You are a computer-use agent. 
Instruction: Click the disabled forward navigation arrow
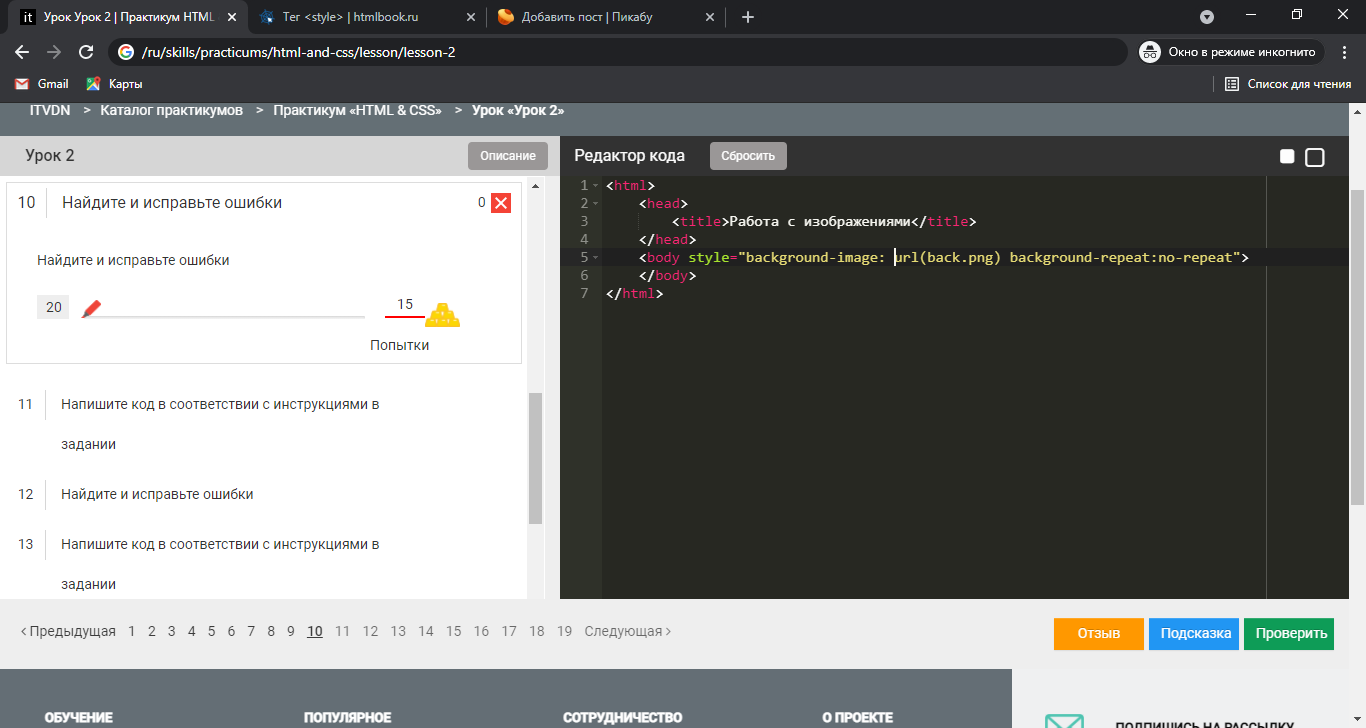click(54, 52)
